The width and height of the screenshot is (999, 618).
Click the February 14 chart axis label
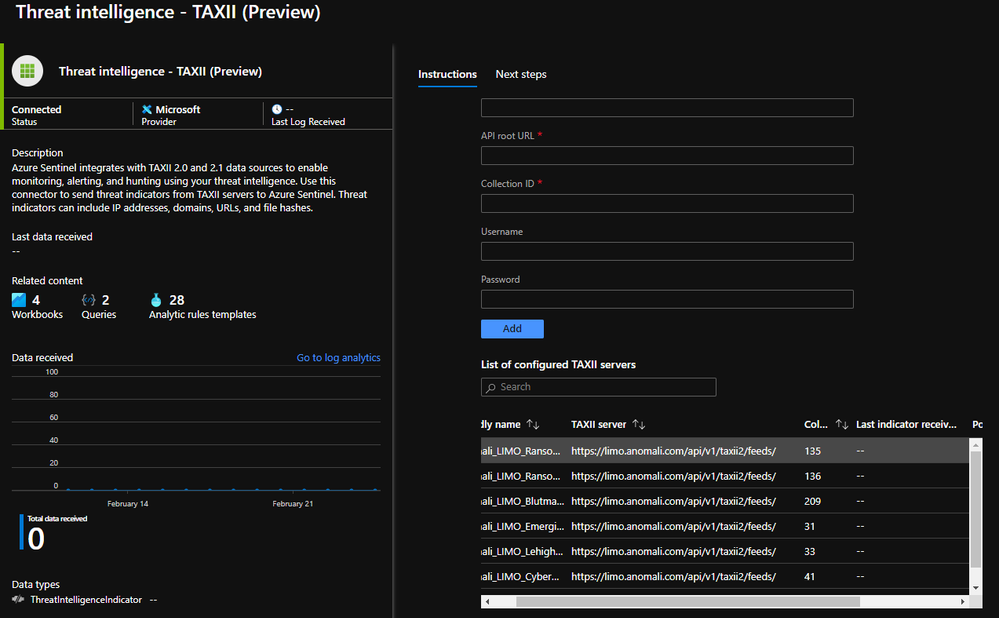[127, 504]
